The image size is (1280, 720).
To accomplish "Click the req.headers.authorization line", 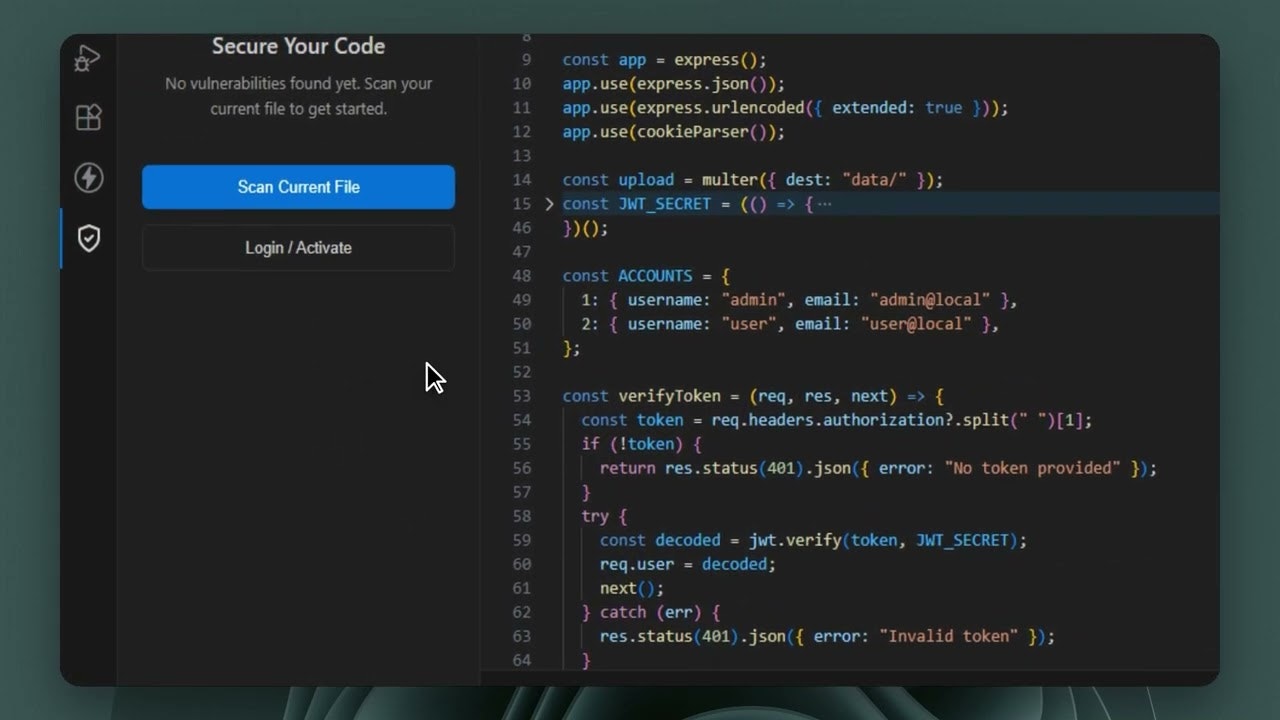I will [x=837, y=420].
